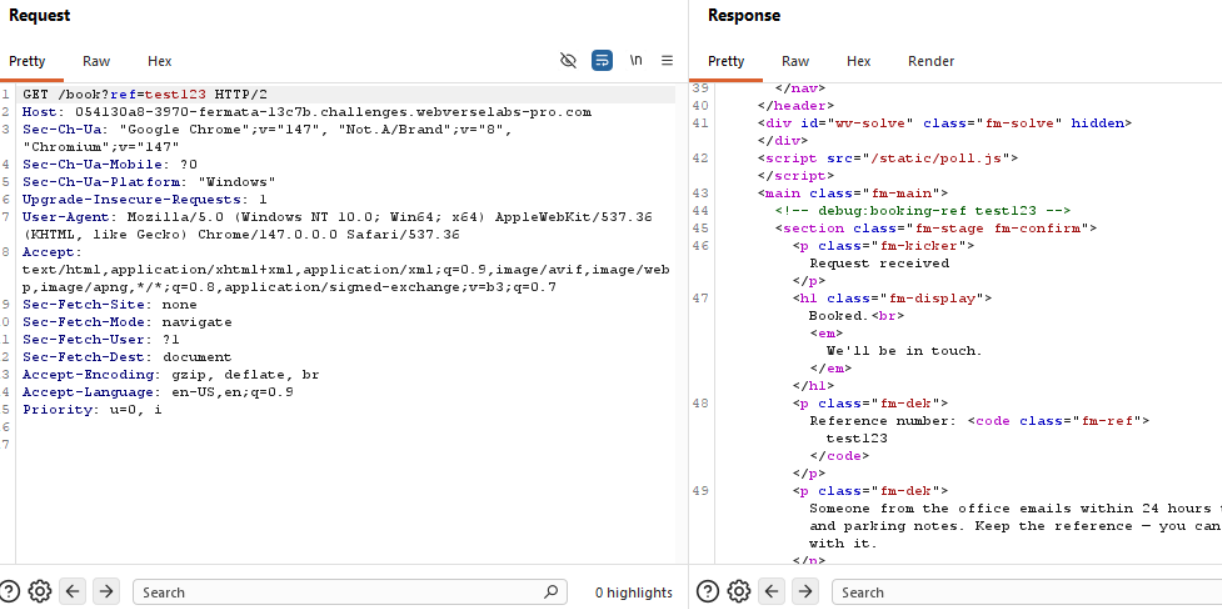This screenshot has height=609, width=1222.
Task: Click the crossed-out eye icon in Request toolbar
Action: point(568,61)
